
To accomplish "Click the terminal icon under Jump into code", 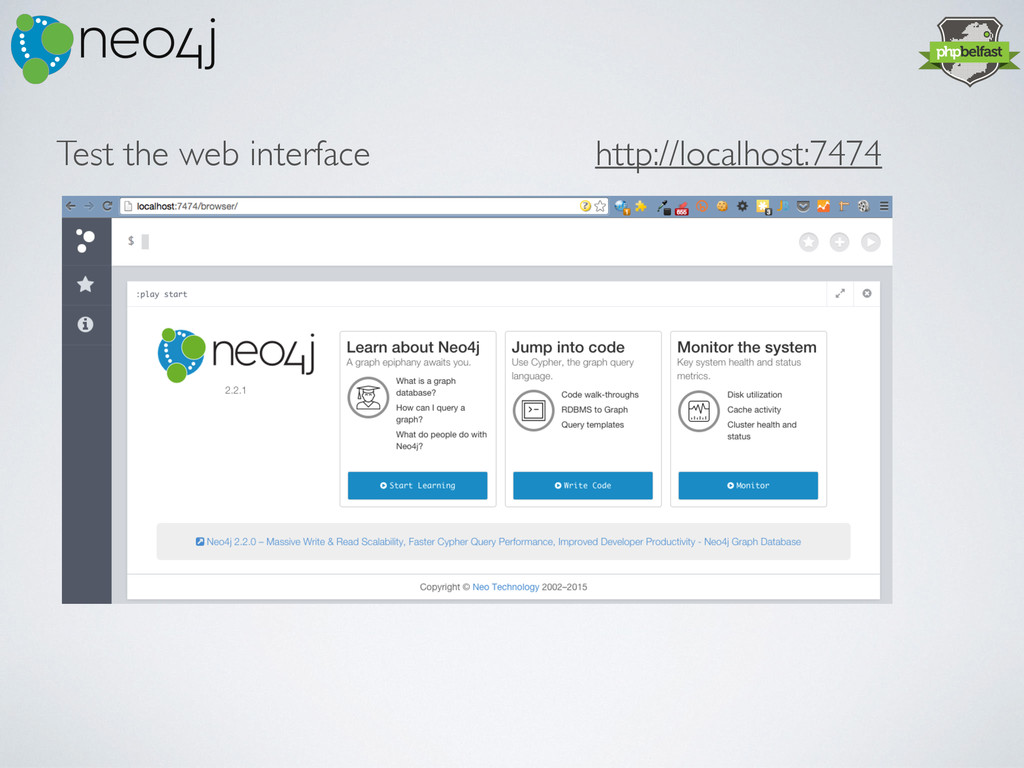I will point(534,411).
